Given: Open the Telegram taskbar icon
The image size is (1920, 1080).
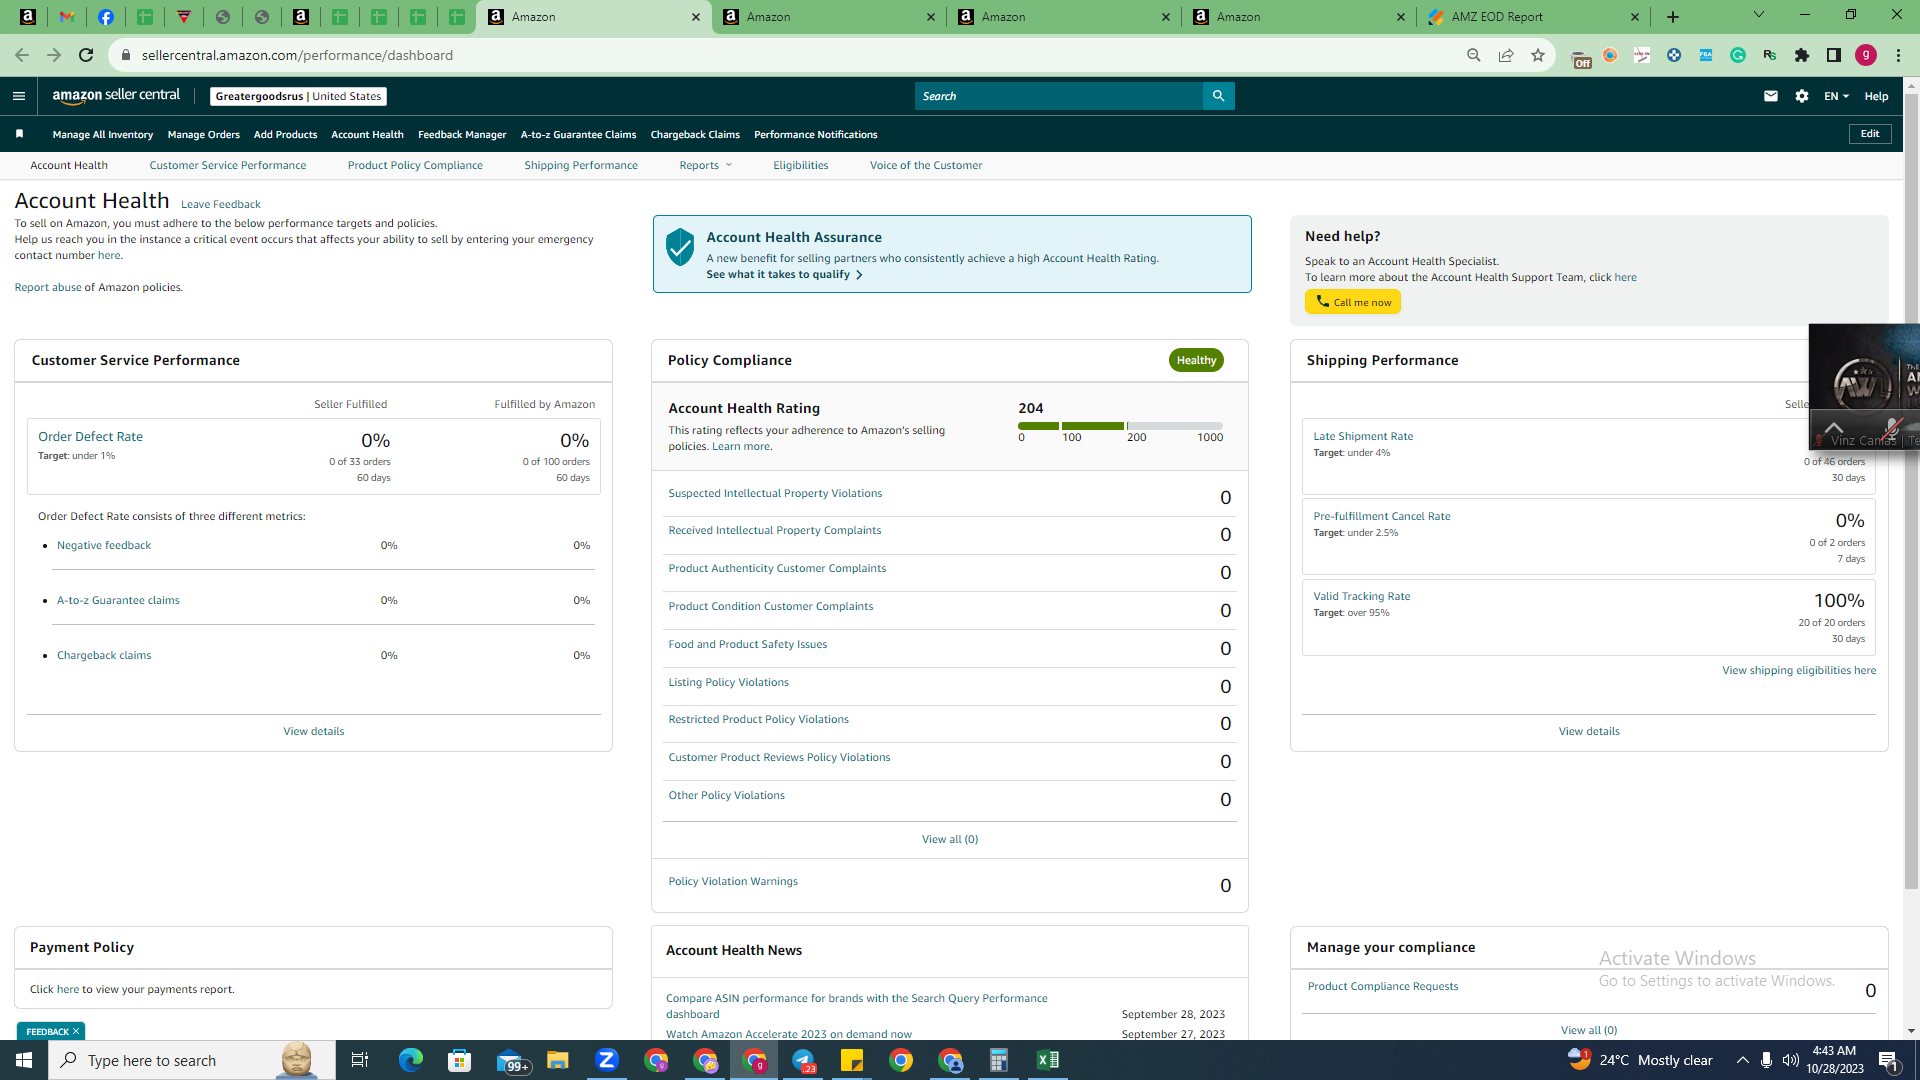Looking at the screenshot, I should tap(803, 1060).
